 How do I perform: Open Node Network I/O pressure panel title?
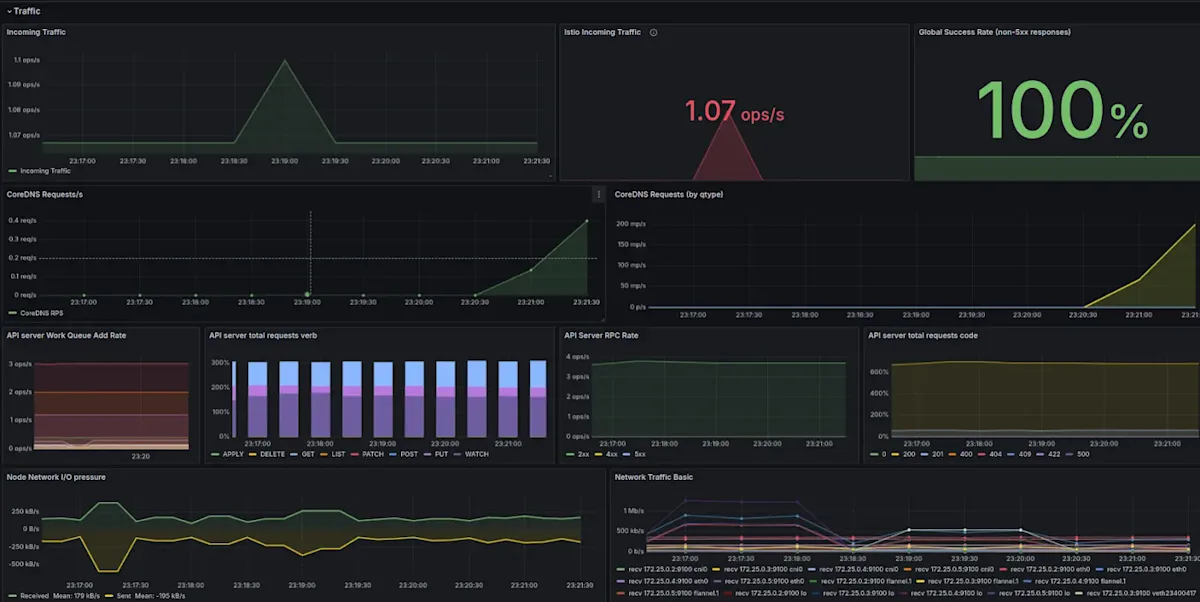point(56,477)
